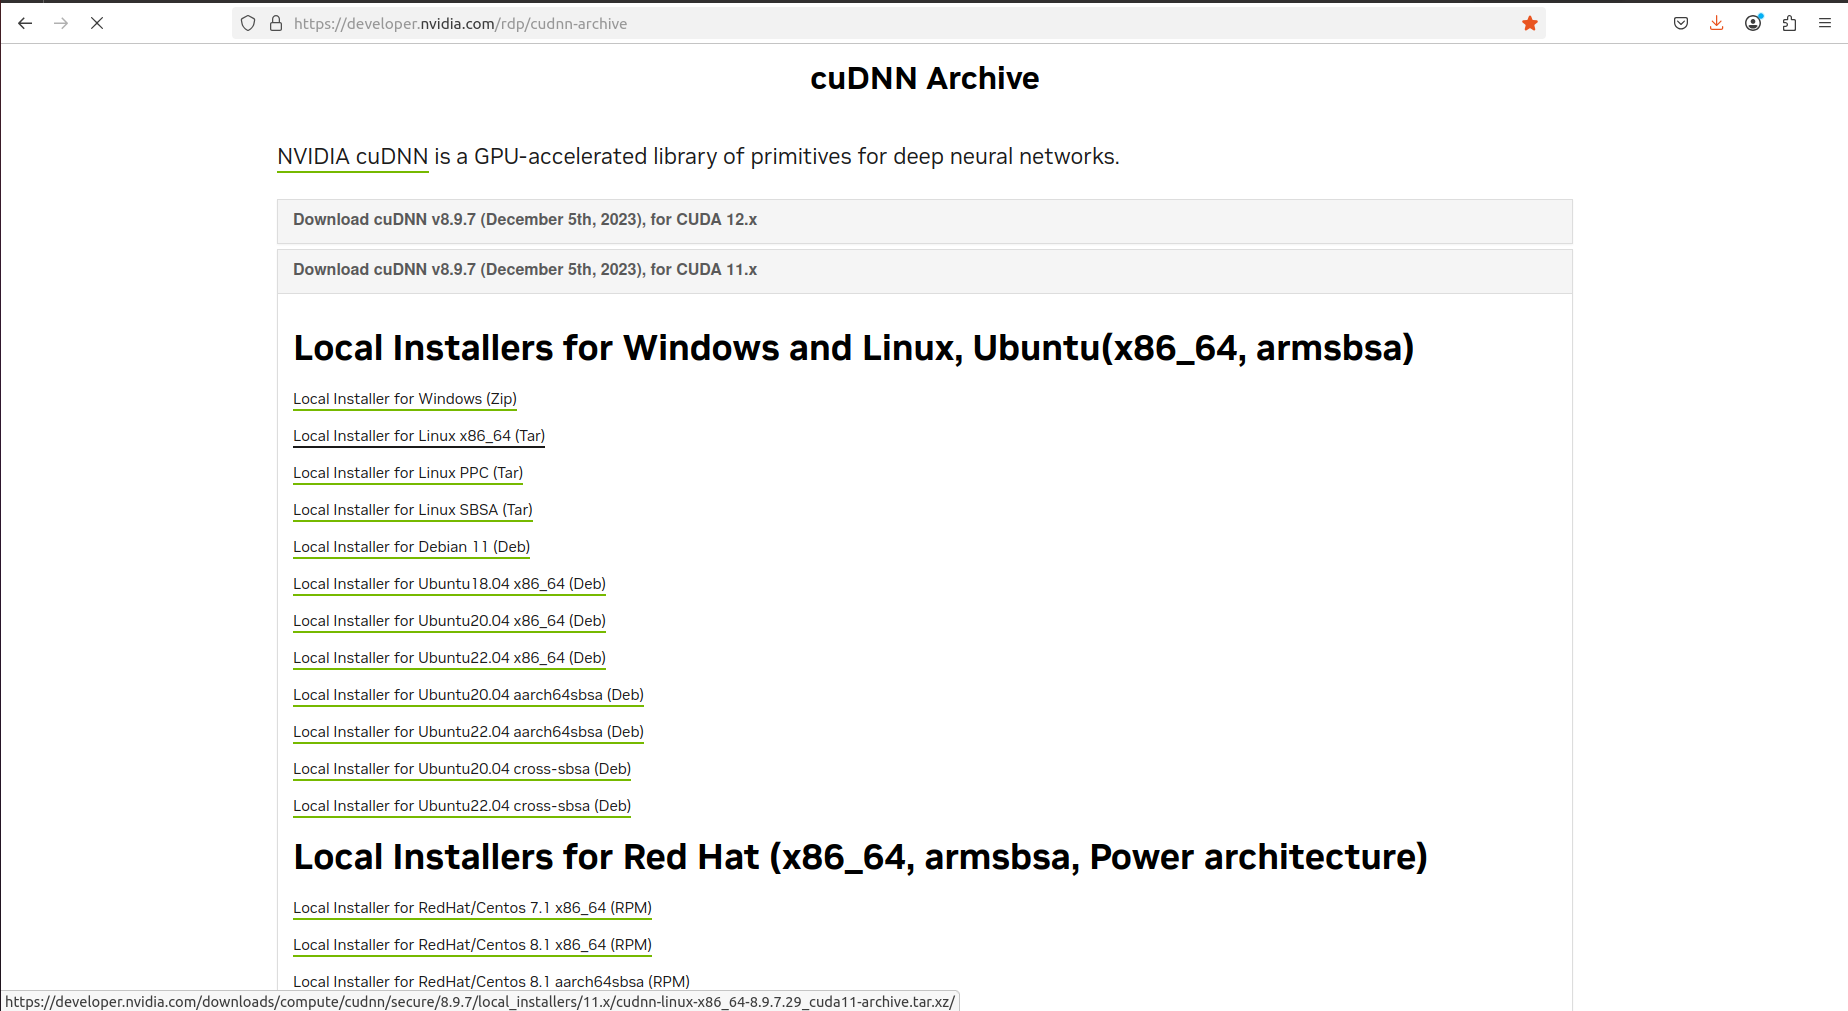Viewport: 1848px width, 1011px height.
Task: Download Local Installer for Linux SBSA (Tar)
Action: [x=413, y=510]
